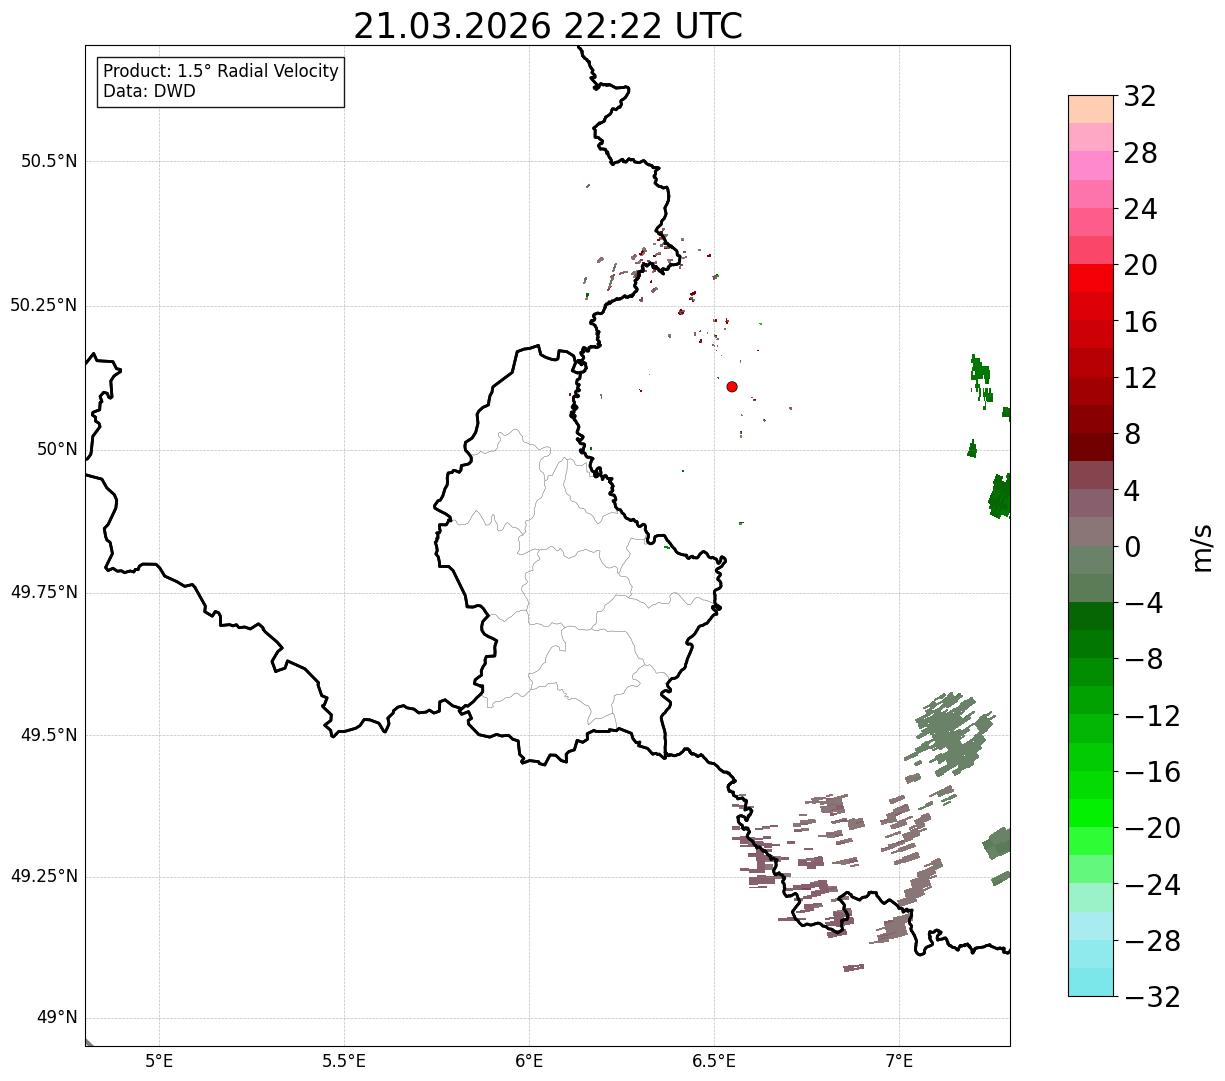Viewport: 1225px width, 1081px height.
Task: Click the 49.75°N latitude label
Action: [x=43, y=592]
